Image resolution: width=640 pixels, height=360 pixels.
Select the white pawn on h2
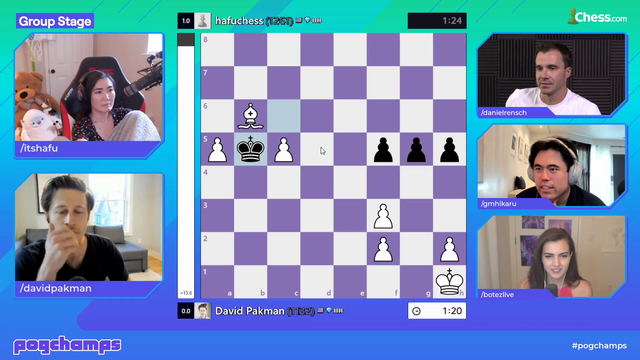click(x=449, y=249)
